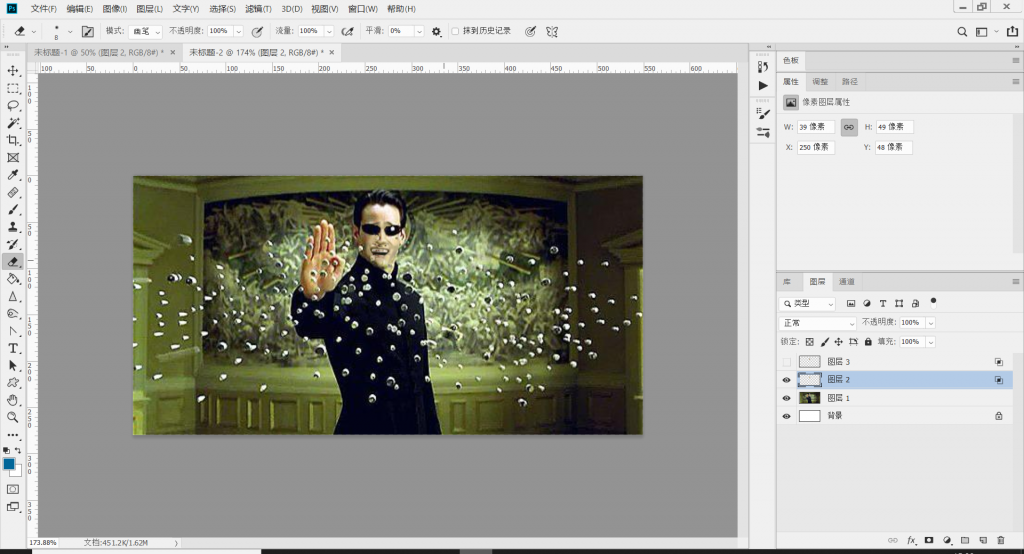Hide layer 图层 1 visibility eye
This screenshot has width=1024, height=554.
click(x=786, y=398)
